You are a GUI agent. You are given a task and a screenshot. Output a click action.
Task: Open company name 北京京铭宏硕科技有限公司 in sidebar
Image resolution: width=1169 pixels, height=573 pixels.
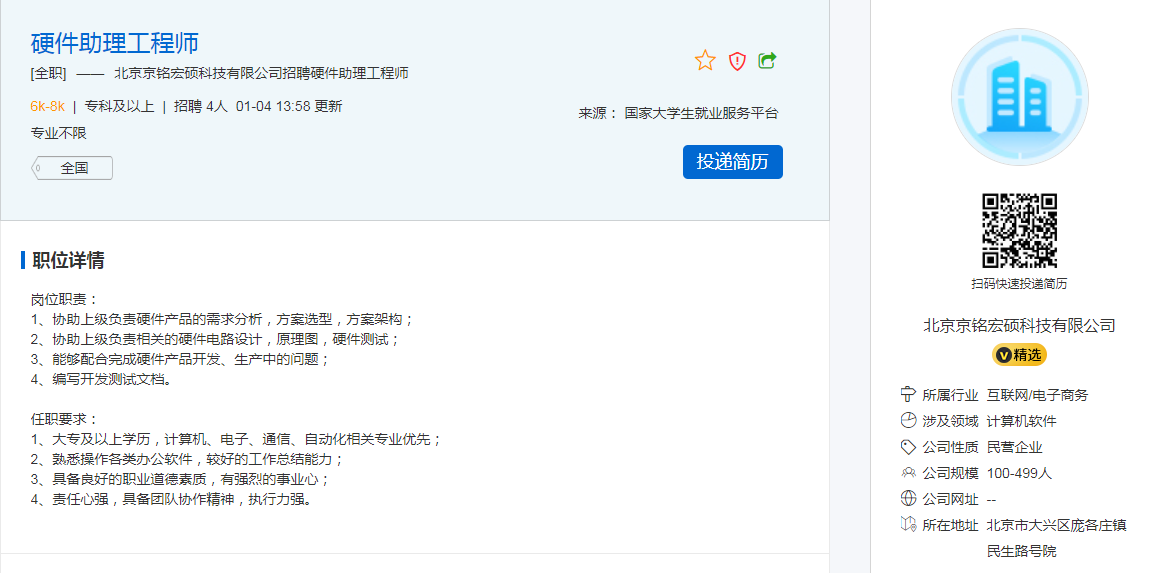(1019, 326)
